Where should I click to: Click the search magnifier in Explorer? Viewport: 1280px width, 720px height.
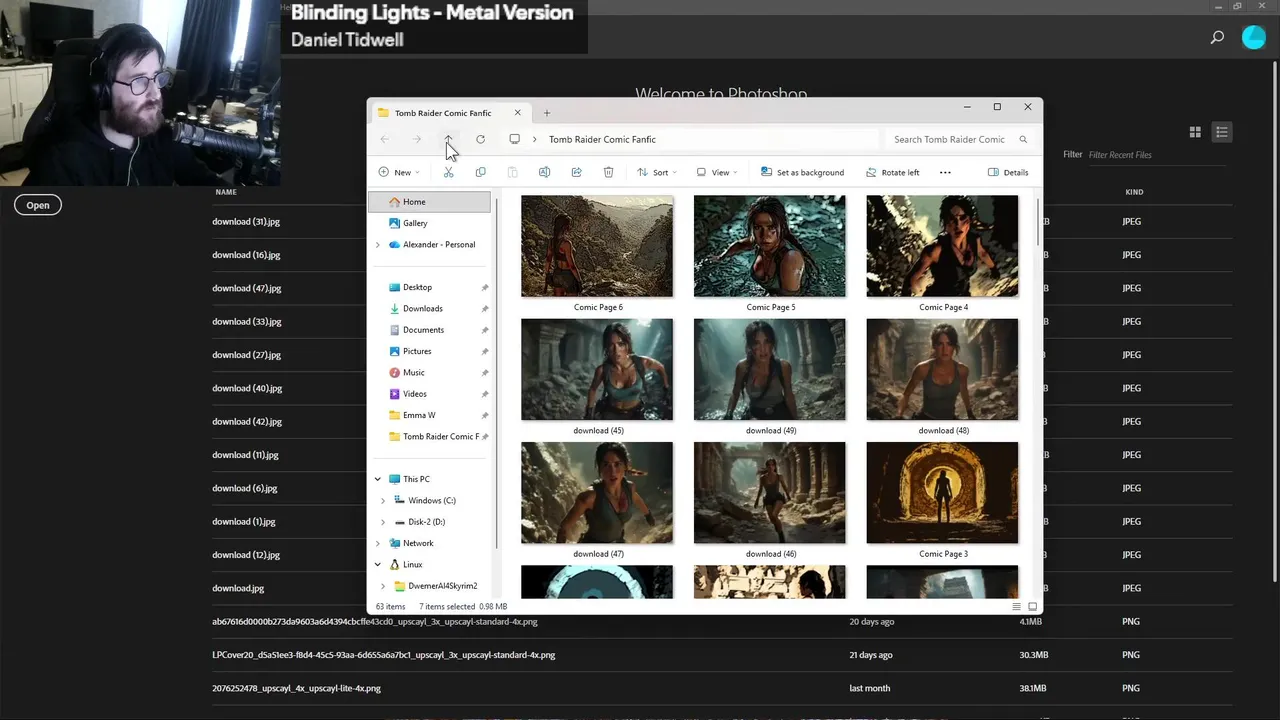pyautogui.click(x=1023, y=139)
